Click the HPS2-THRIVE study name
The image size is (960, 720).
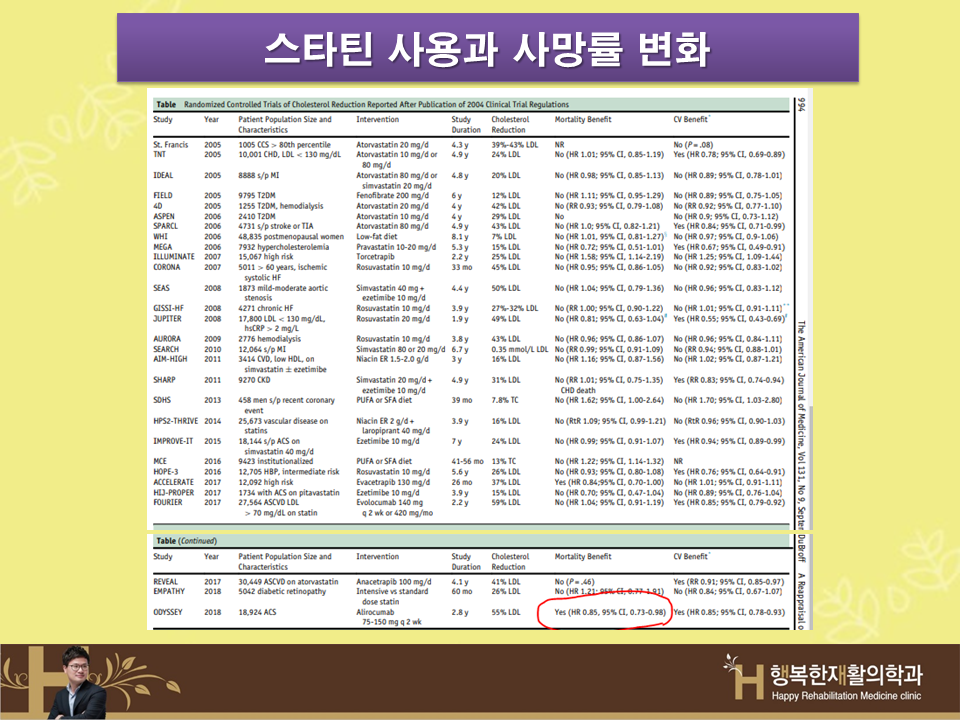(176, 421)
